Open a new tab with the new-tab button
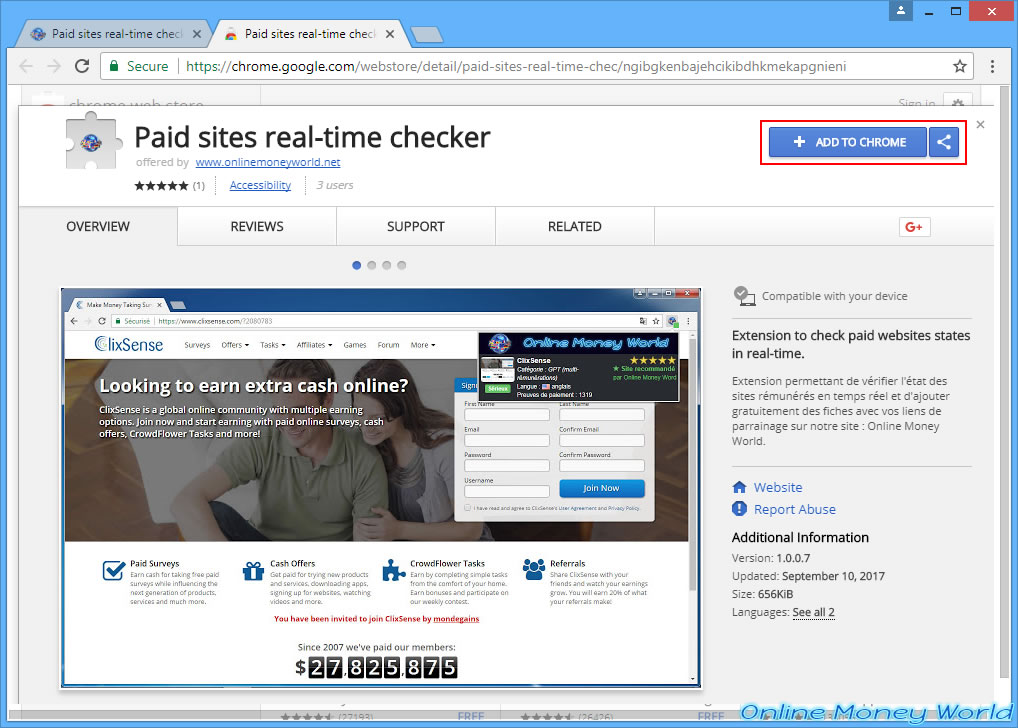The height and width of the screenshot is (728, 1018). click(427, 34)
